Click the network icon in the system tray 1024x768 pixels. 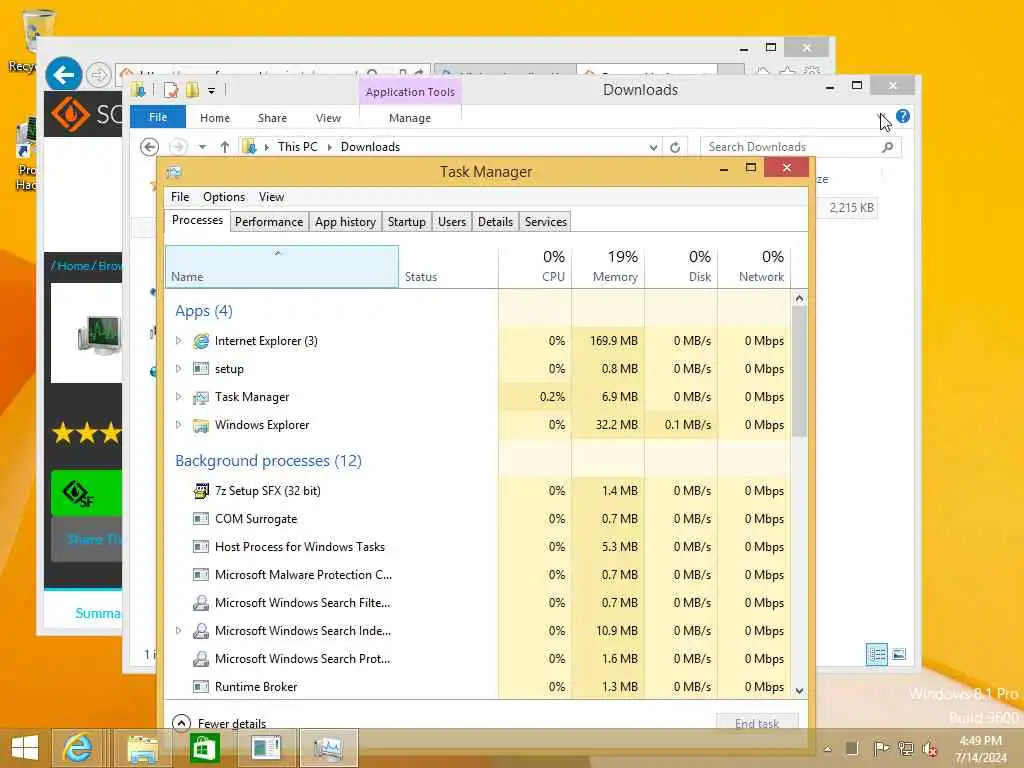coord(905,748)
